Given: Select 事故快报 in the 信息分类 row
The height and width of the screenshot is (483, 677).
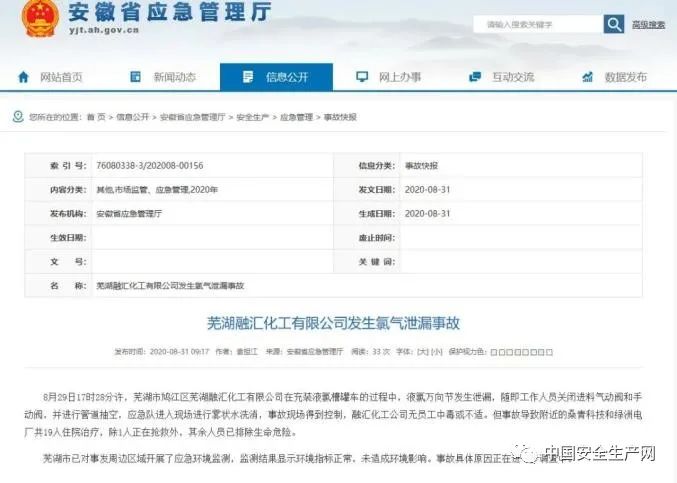Looking at the screenshot, I should (421, 165).
